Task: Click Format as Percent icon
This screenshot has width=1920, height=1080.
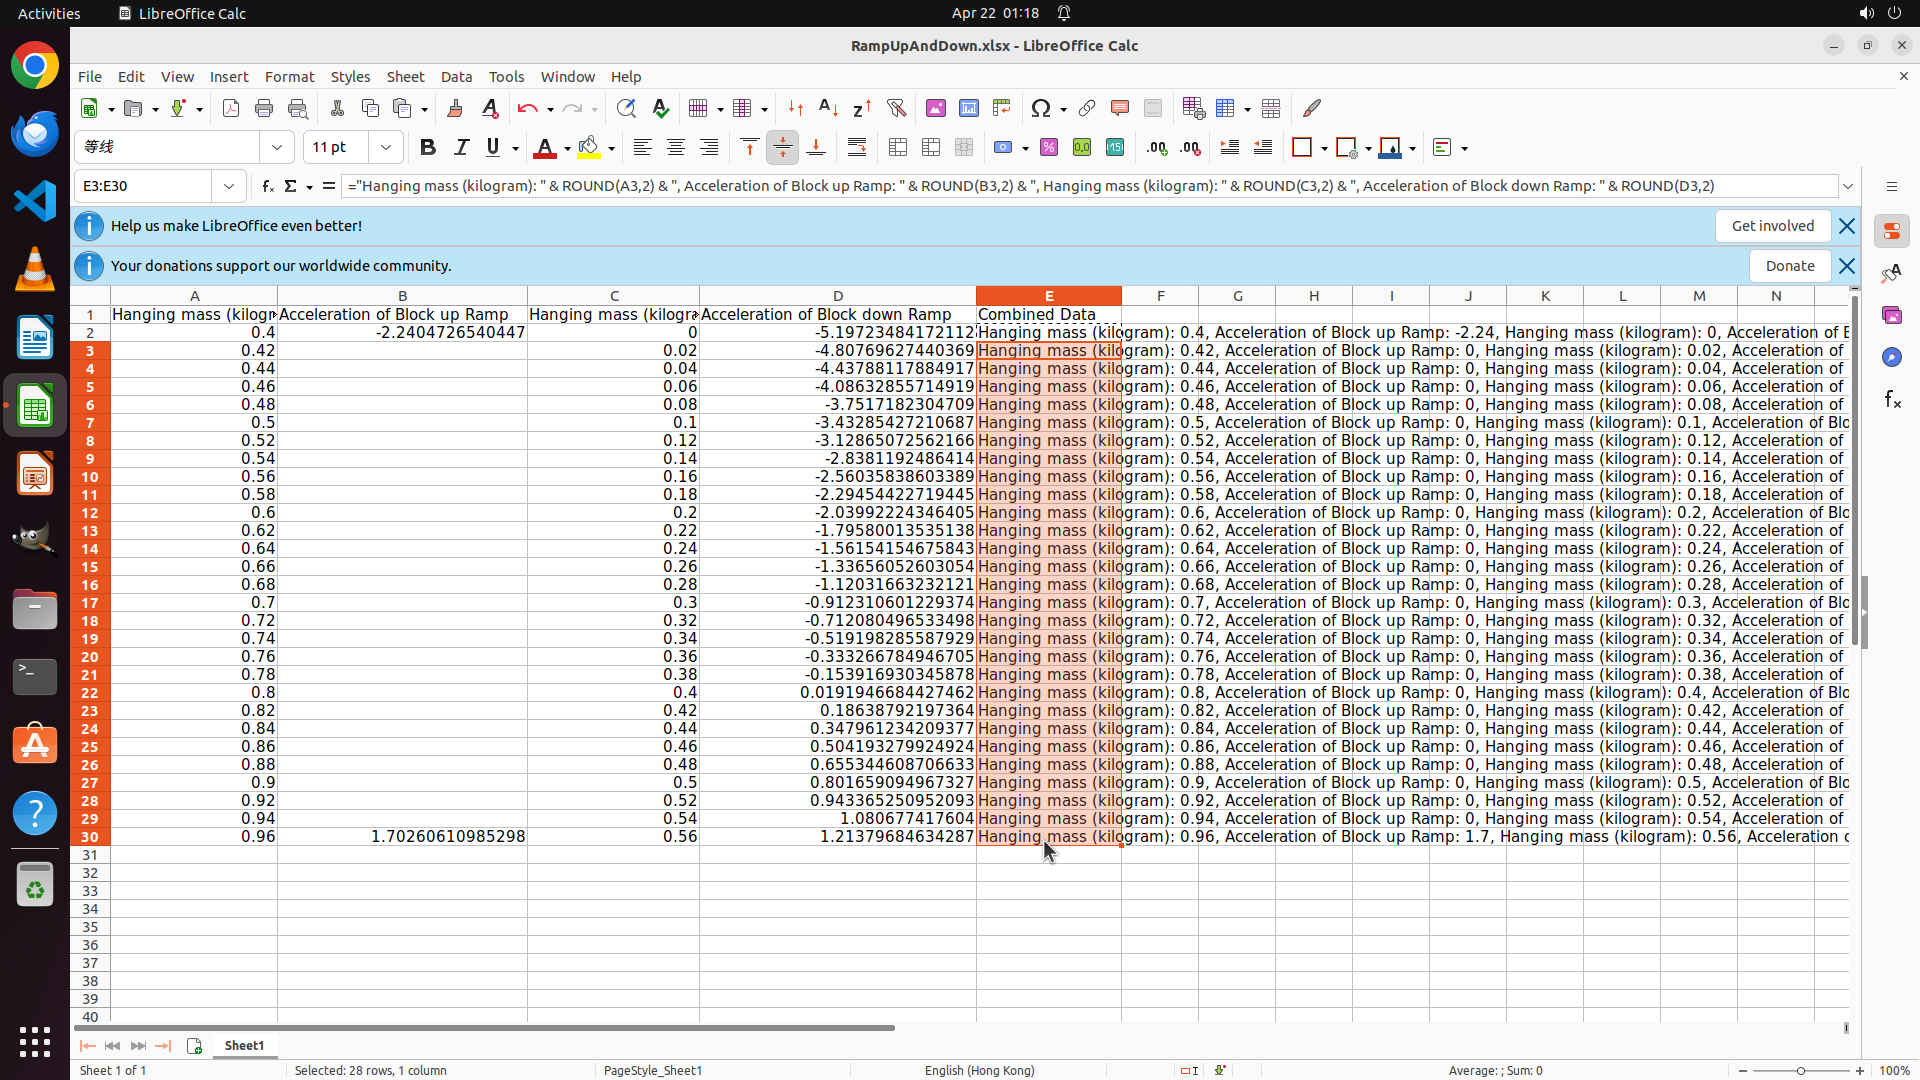Action: [1049, 148]
